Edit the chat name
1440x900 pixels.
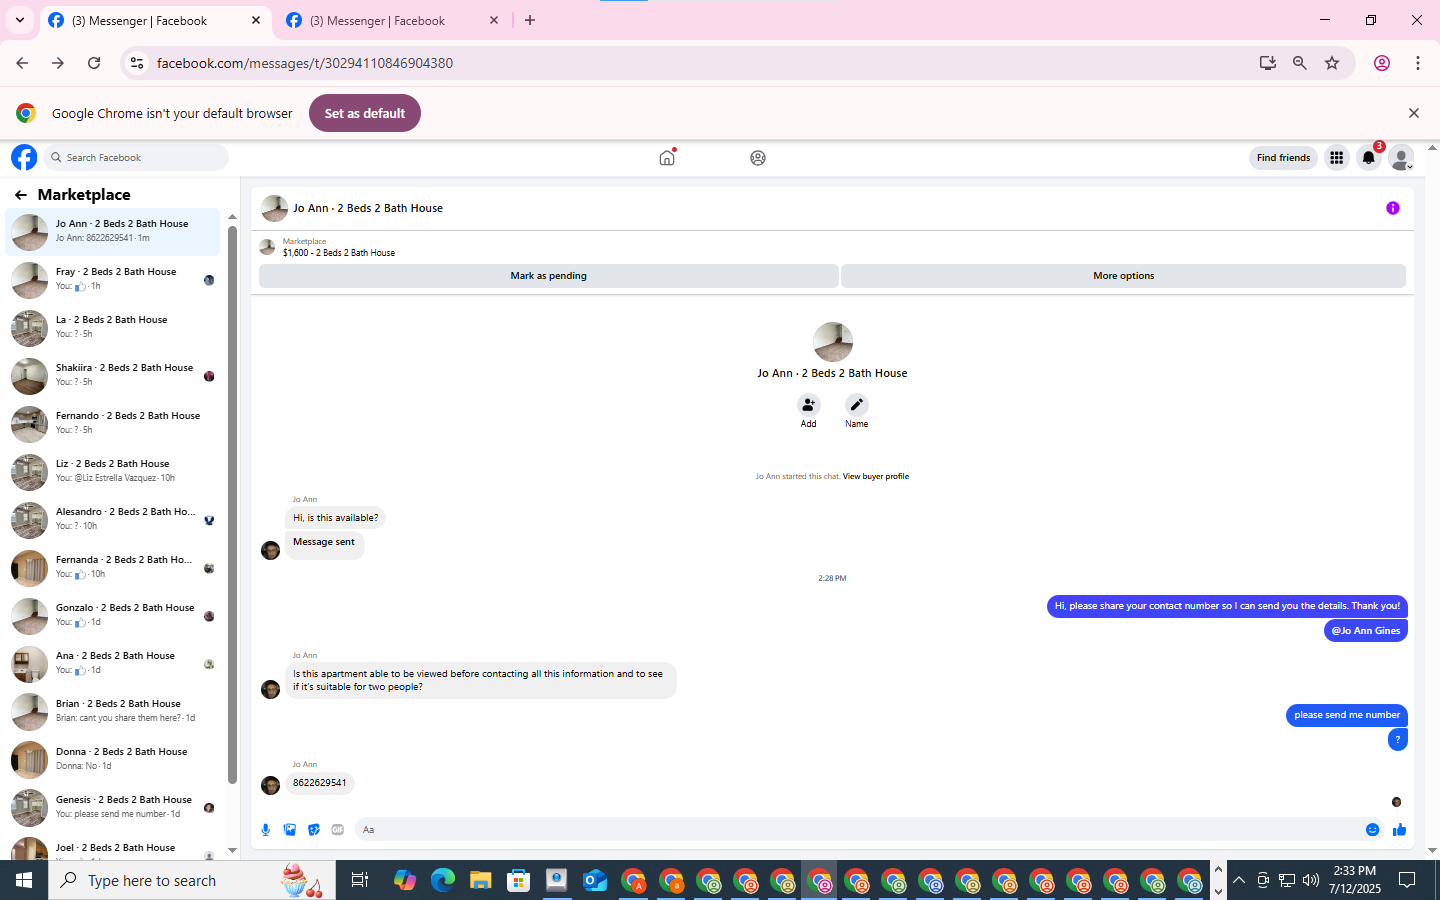pyautogui.click(x=856, y=405)
